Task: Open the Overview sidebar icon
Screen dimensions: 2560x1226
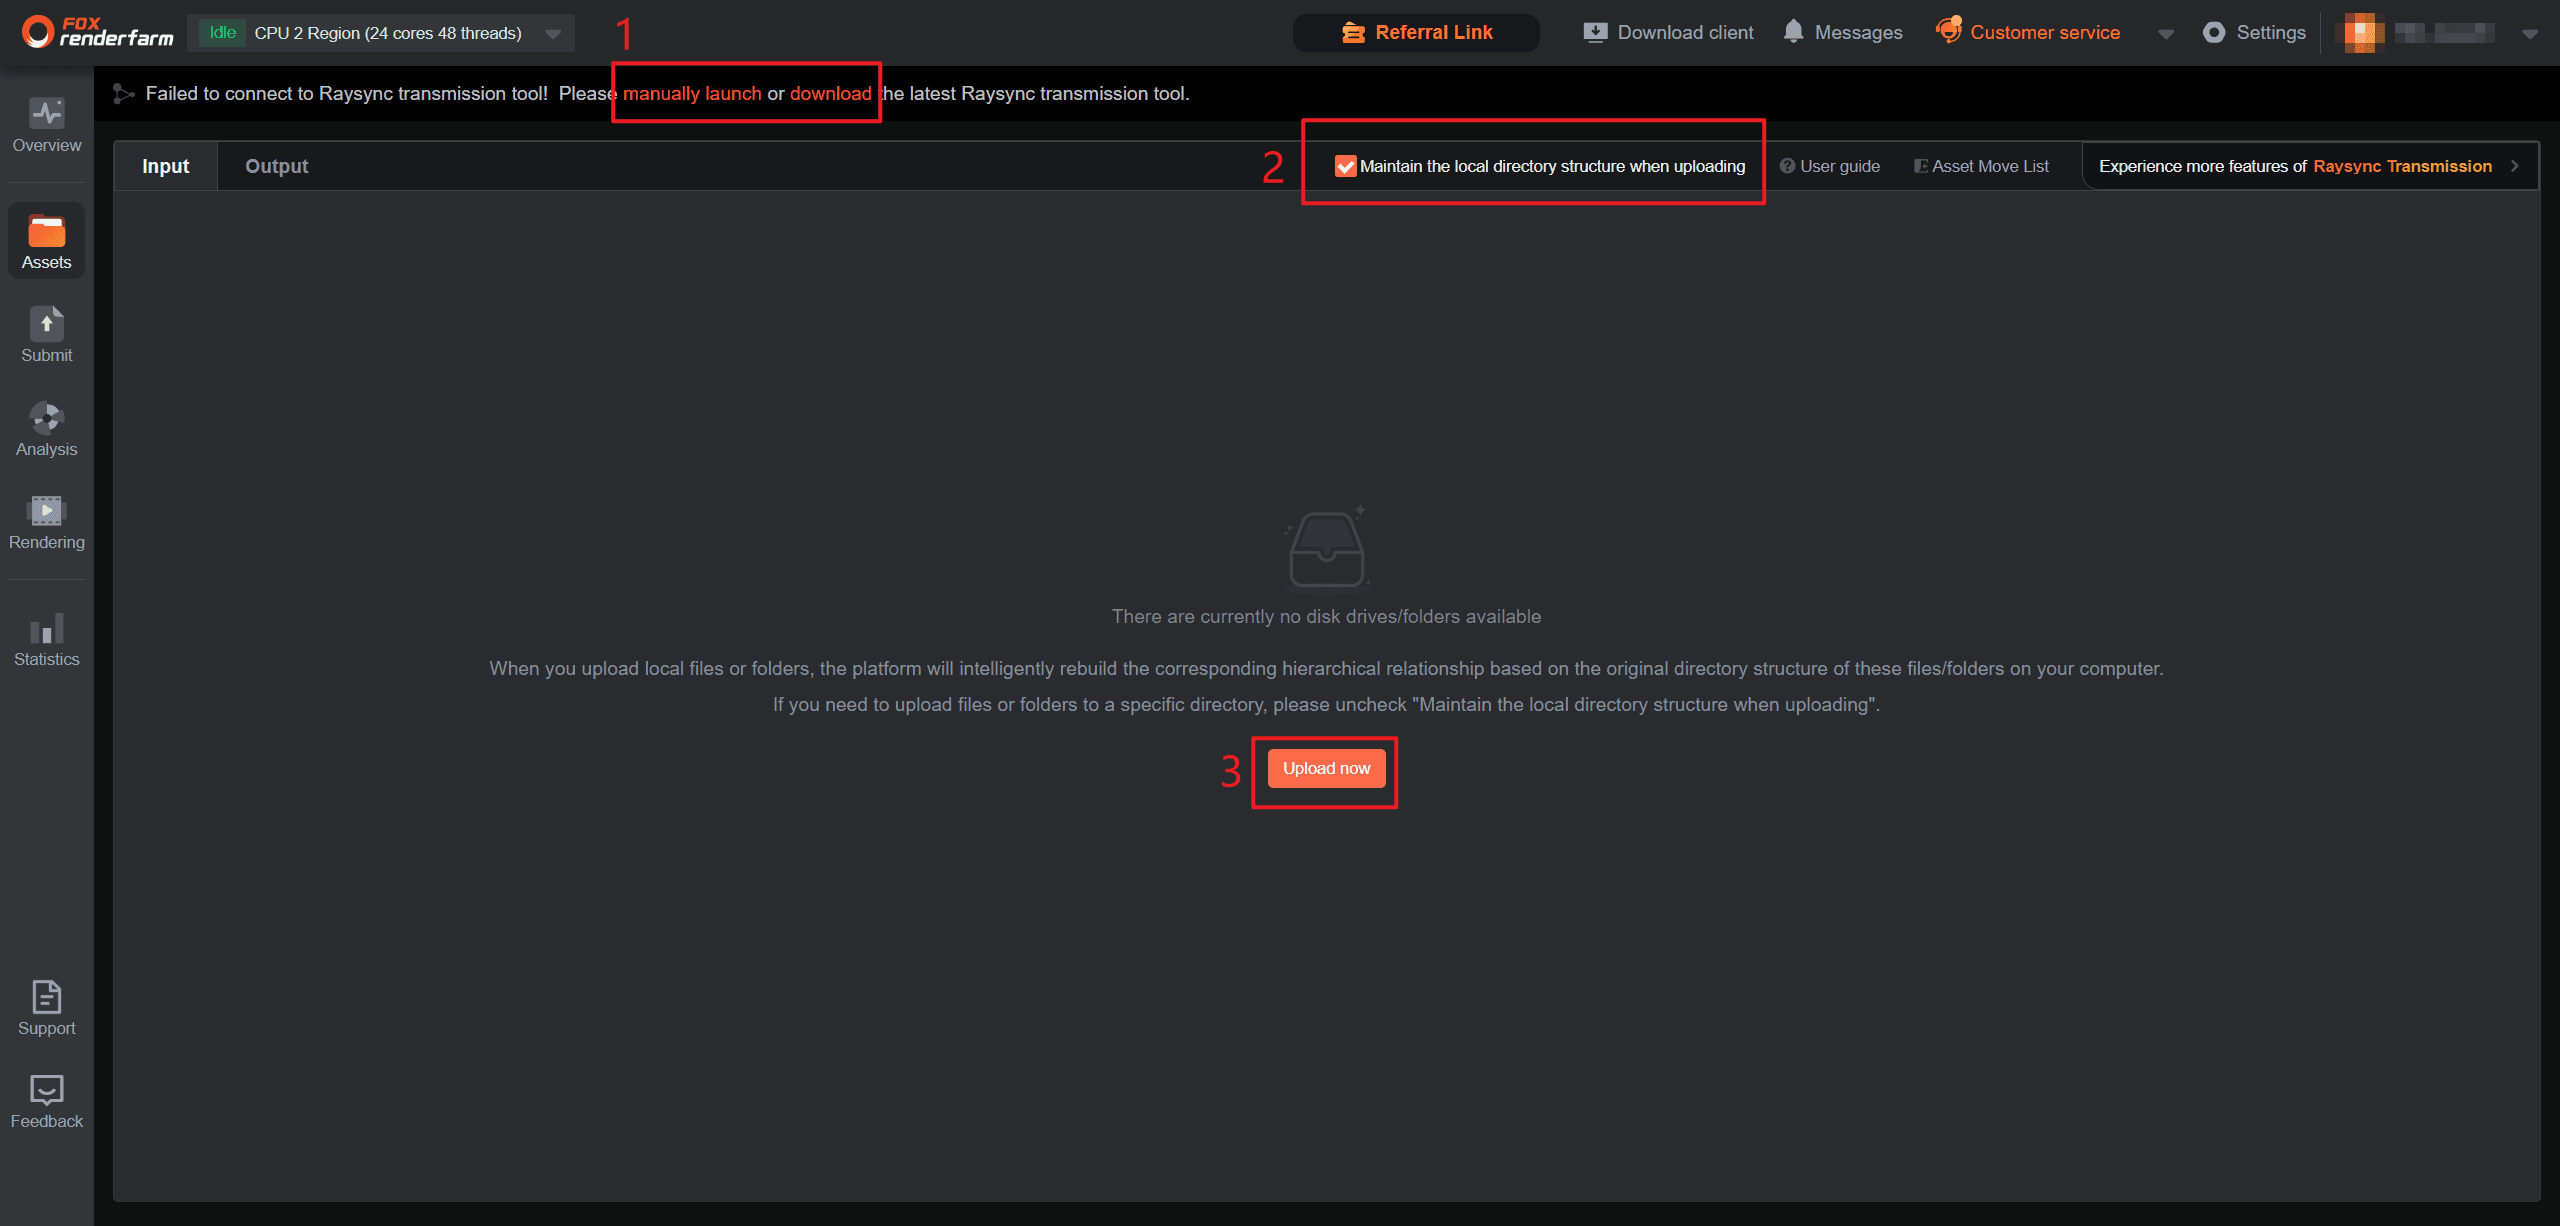Action: (x=47, y=114)
